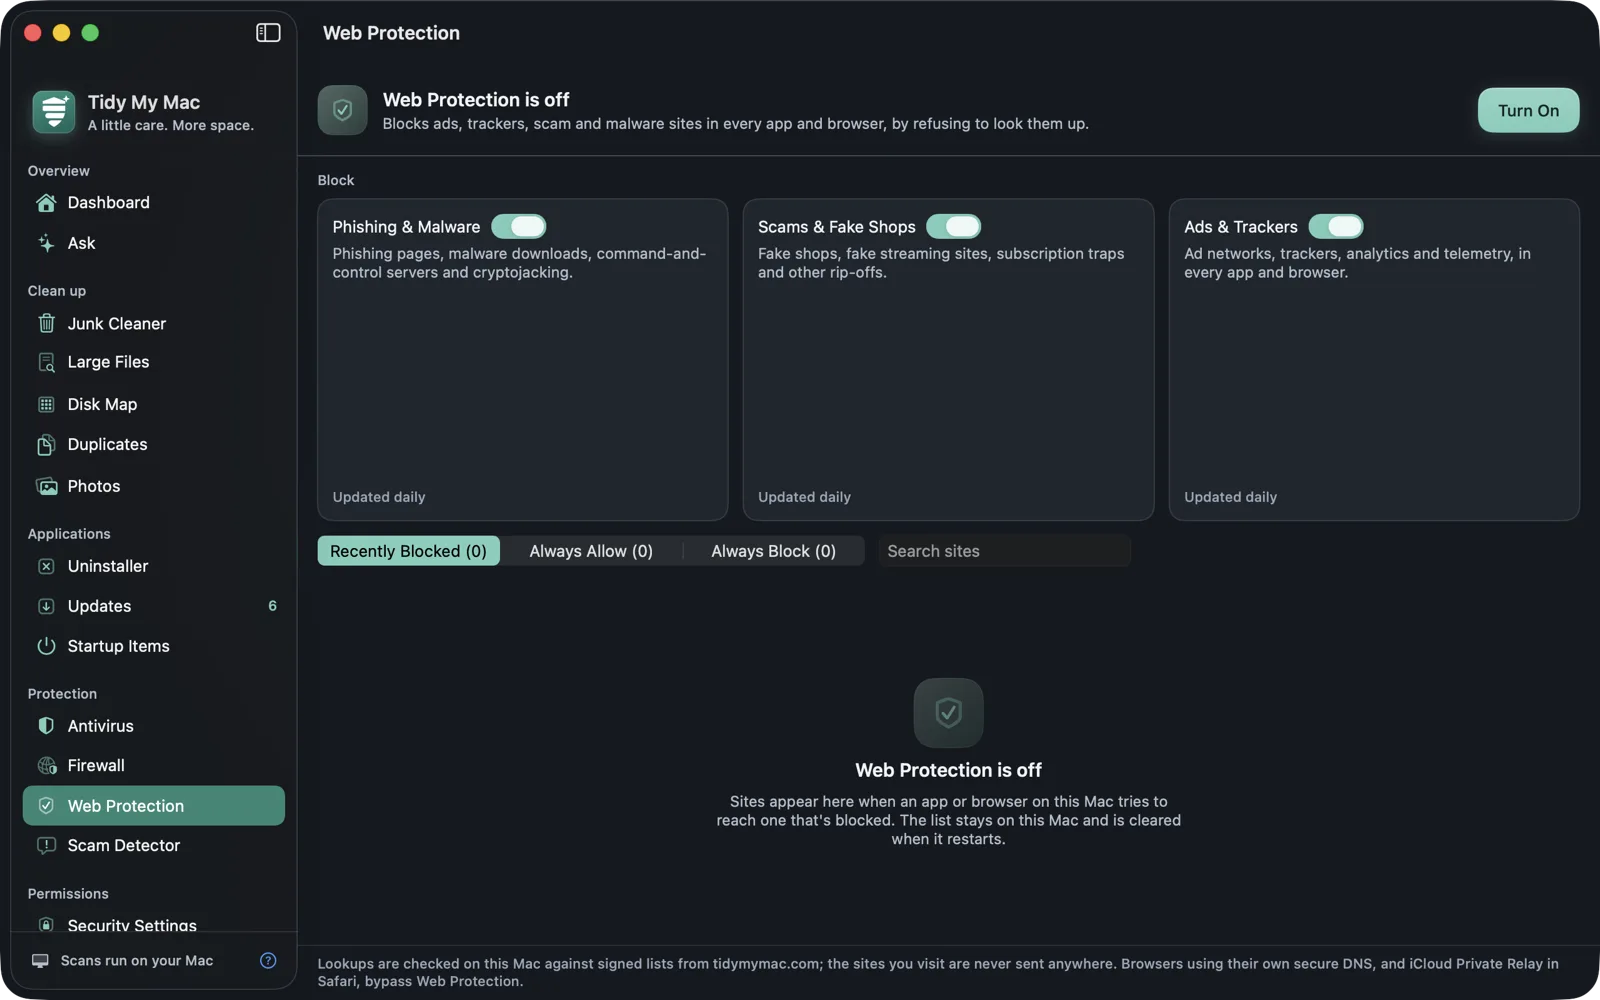Screen dimensions: 1600x1000
Task: Click the Tidy My Mac app logo
Action: [x=54, y=112]
